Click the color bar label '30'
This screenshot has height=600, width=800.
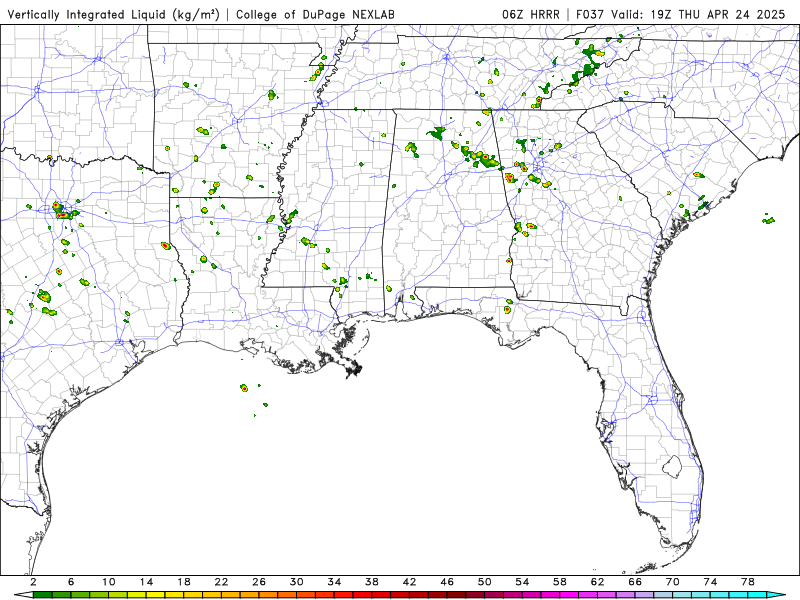(297, 582)
